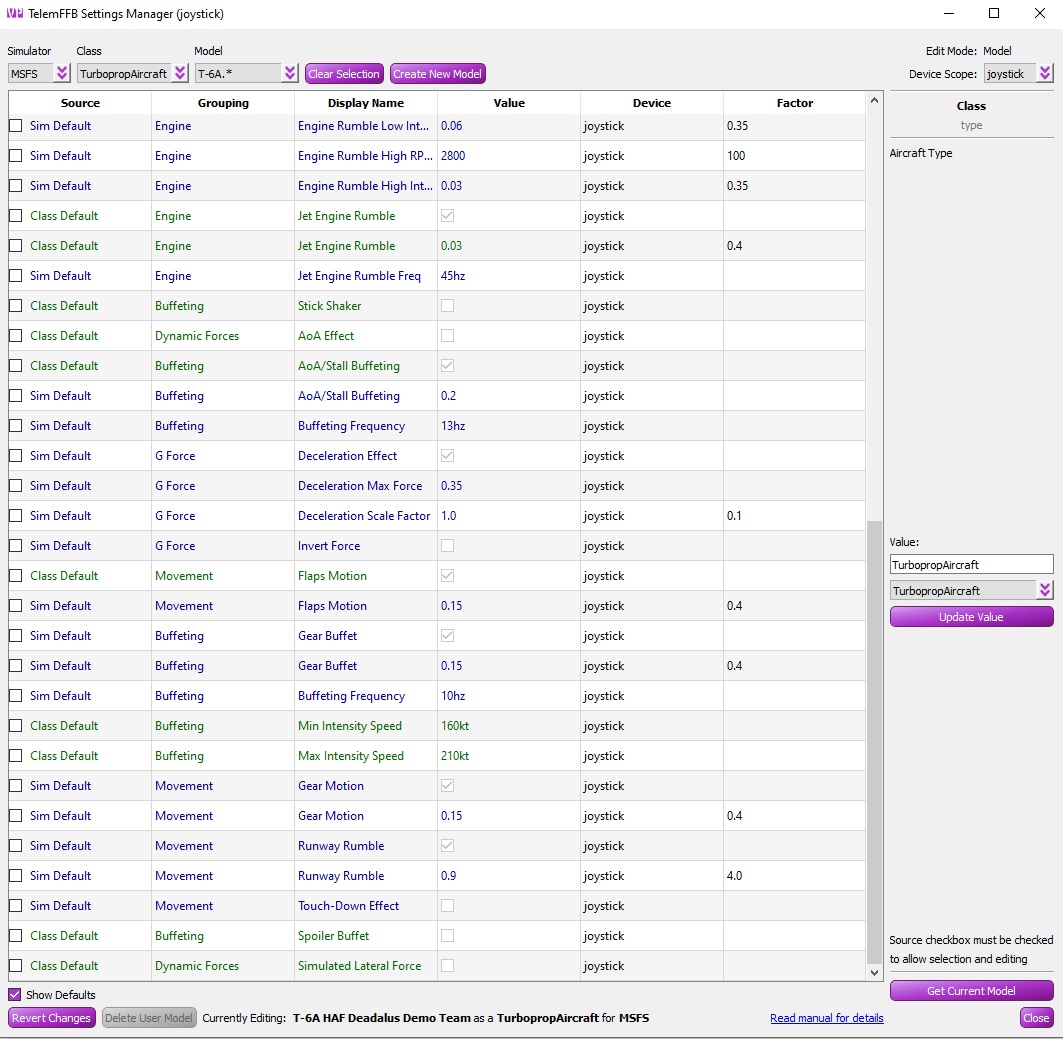Click the Close button at bottom right
1063x1039 pixels.
click(x=1037, y=1018)
